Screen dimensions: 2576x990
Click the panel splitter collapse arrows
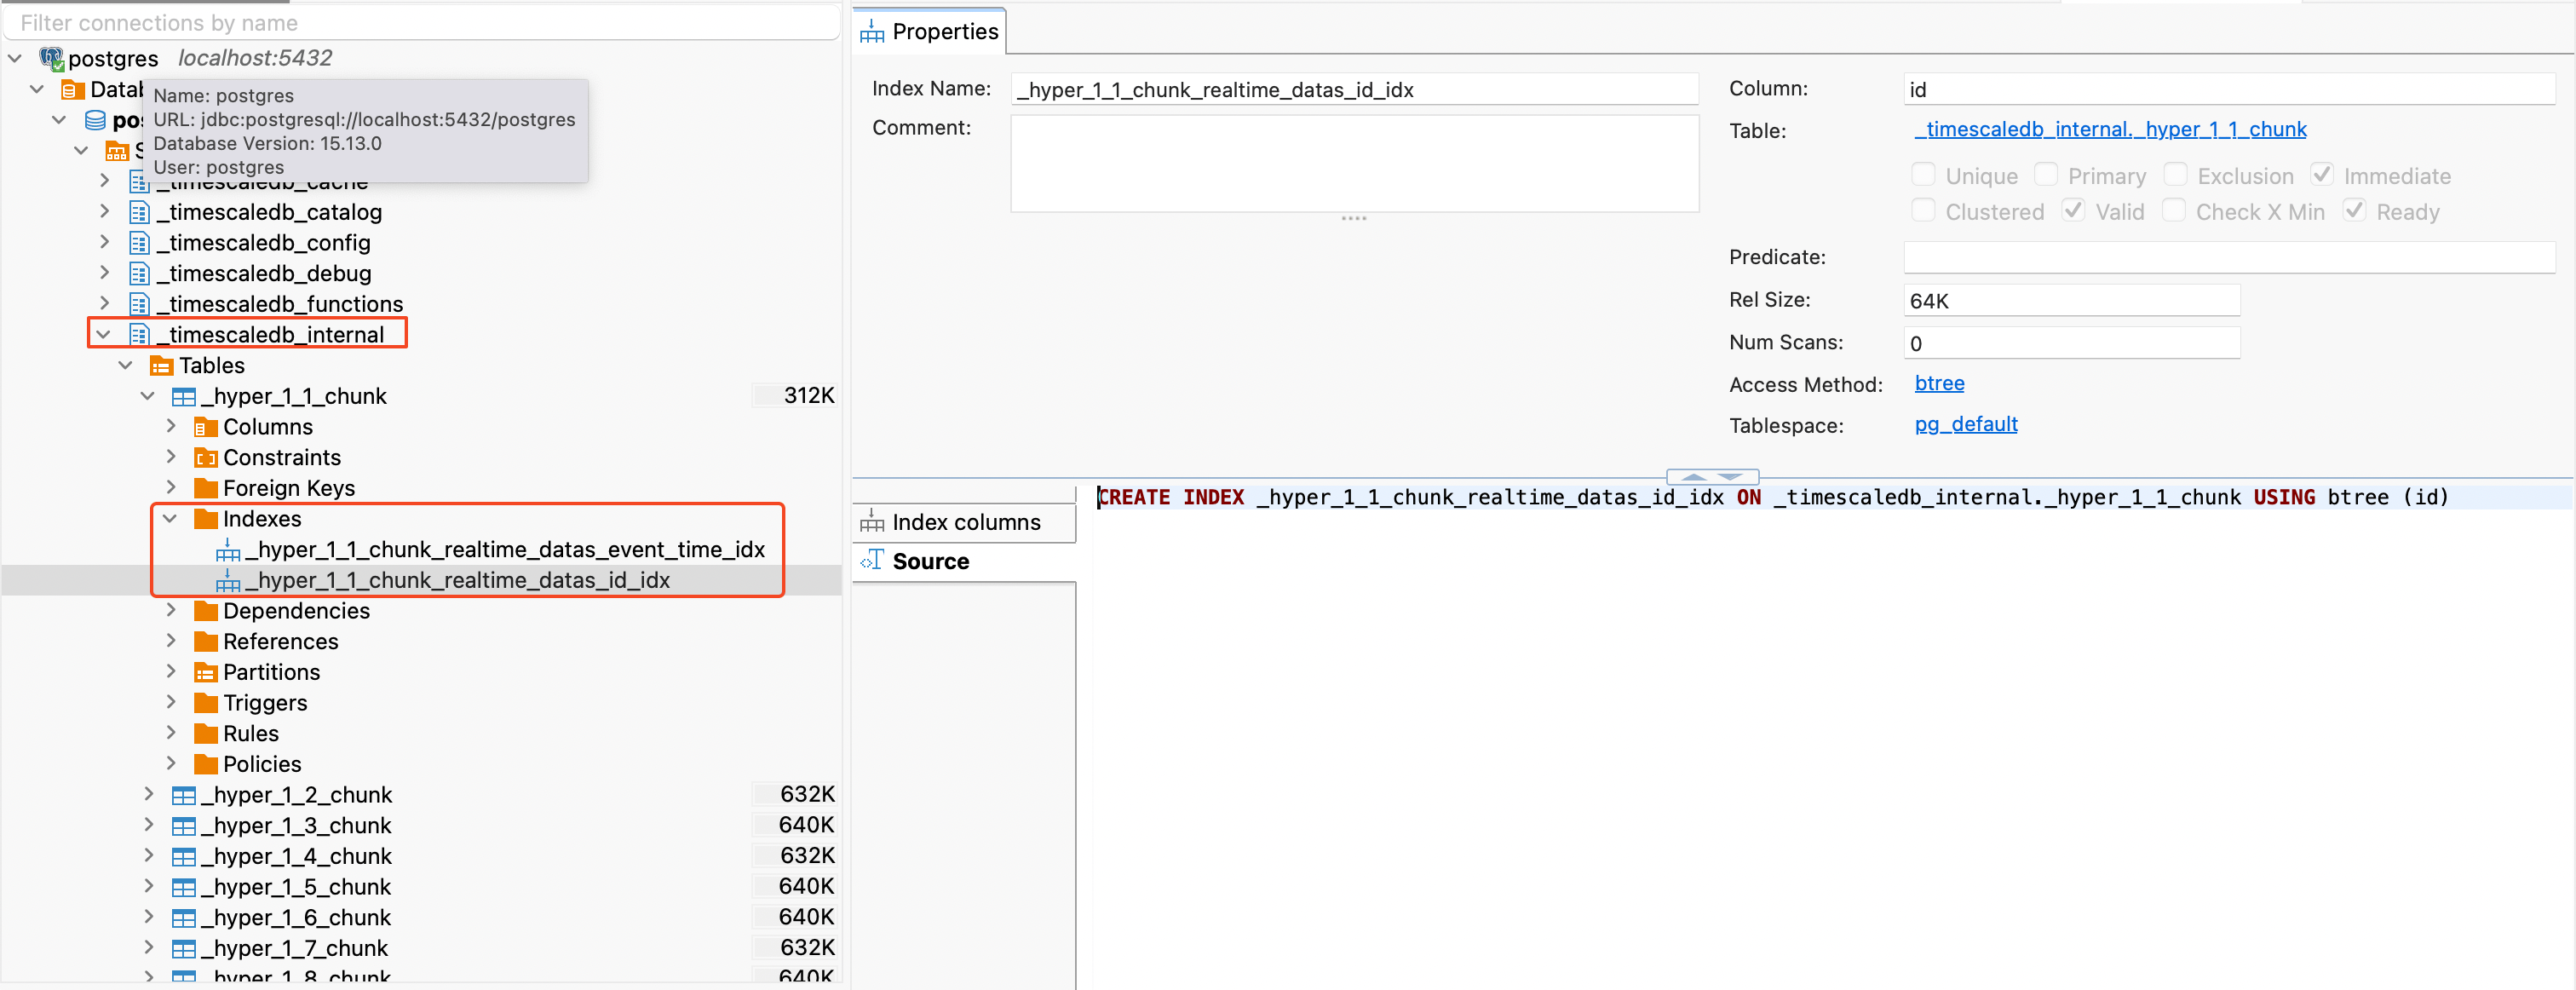pos(1711,477)
